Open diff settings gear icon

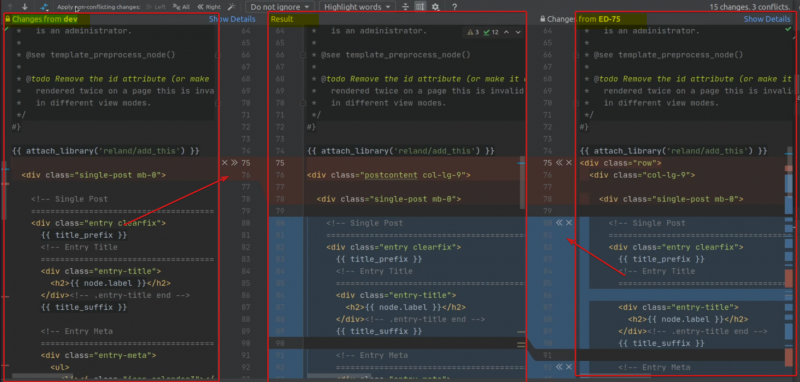(x=435, y=7)
